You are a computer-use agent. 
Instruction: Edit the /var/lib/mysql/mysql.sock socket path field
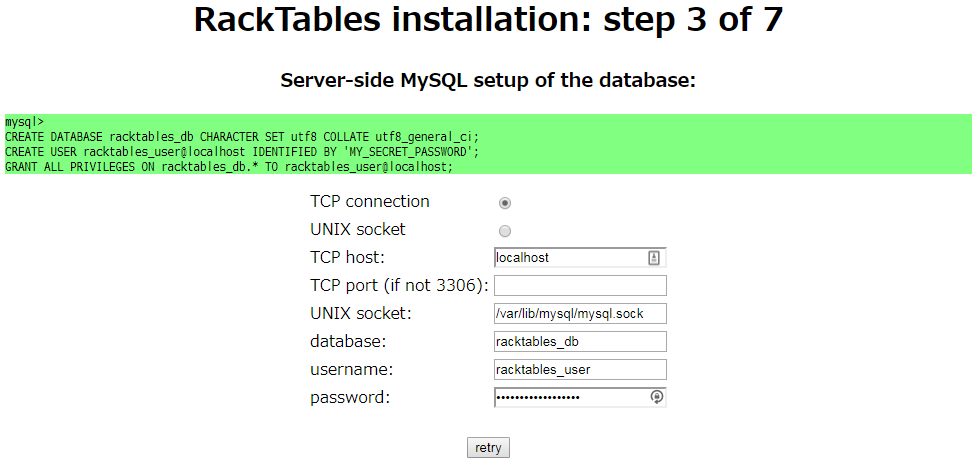580,314
